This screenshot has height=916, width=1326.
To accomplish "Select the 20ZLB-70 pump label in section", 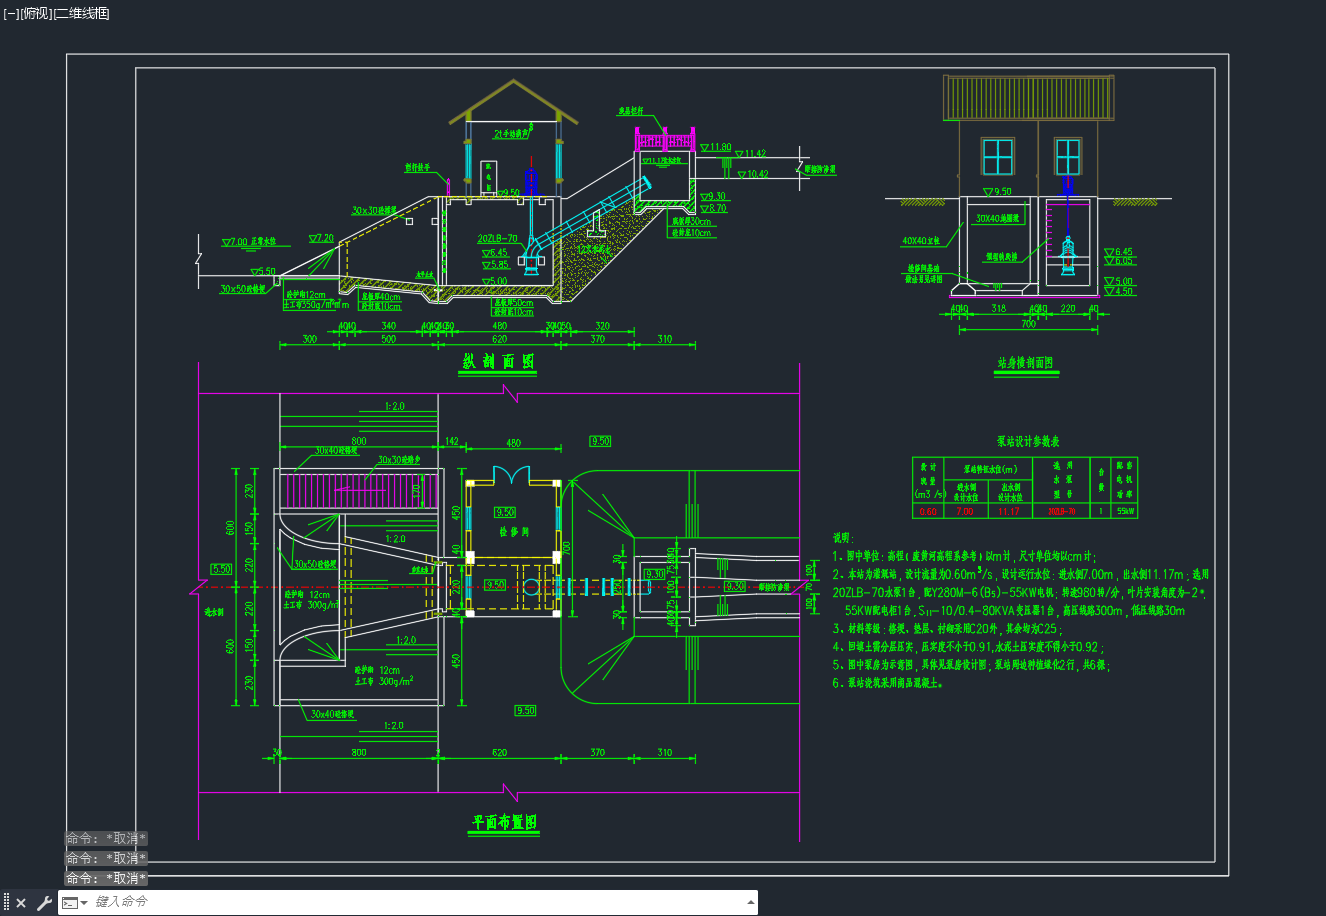I will click(x=497, y=240).
